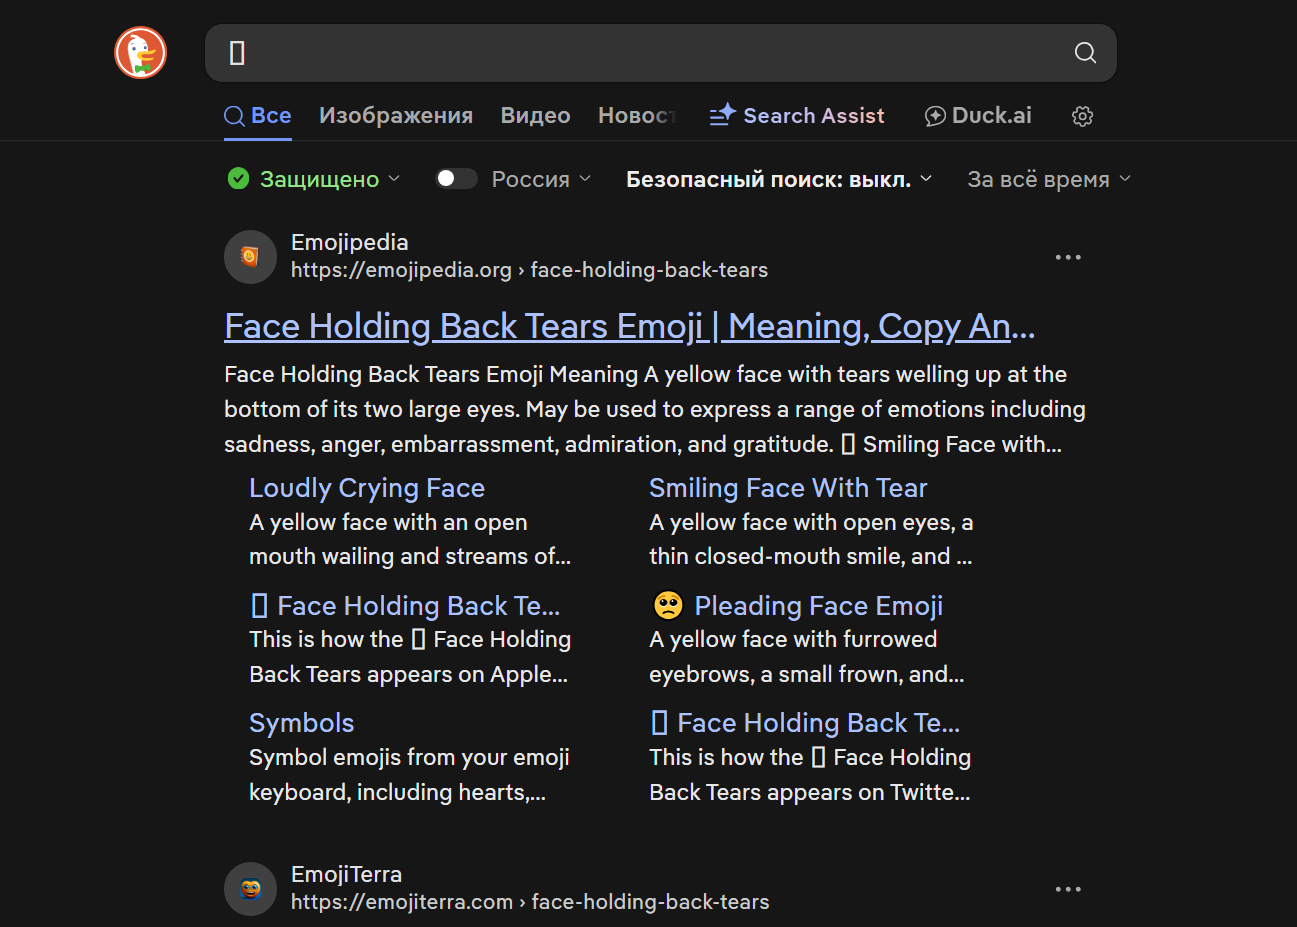Click the green Защищено checkmark icon
This screenshot has height=927, width=1297.
point(238,179)
